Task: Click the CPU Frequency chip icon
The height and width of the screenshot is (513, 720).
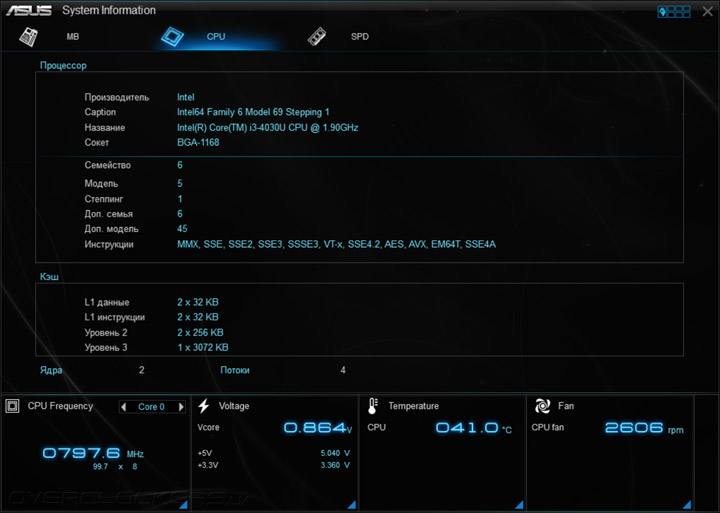Action: [12, 406]
